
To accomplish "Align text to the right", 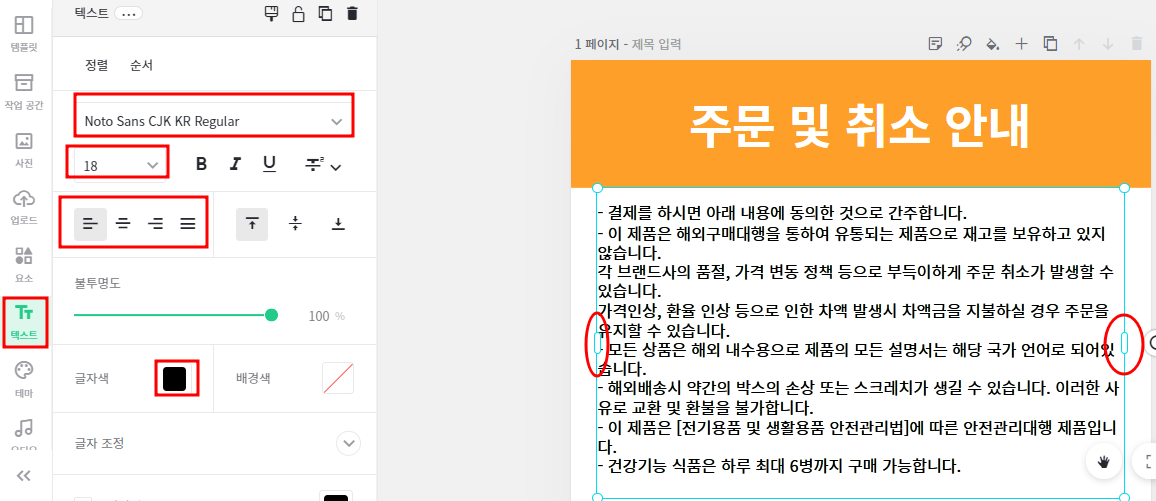I will tap(156, 225).
